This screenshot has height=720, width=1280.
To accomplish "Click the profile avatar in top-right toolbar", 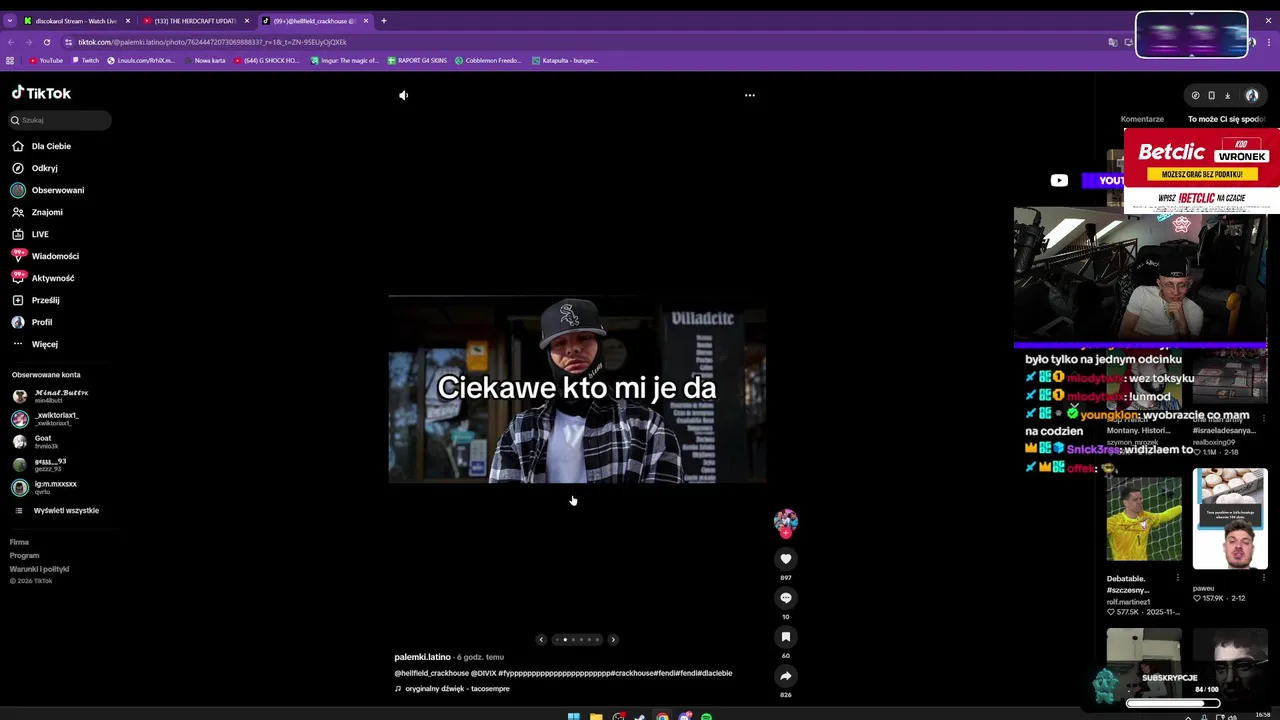I will point(1251,95).
